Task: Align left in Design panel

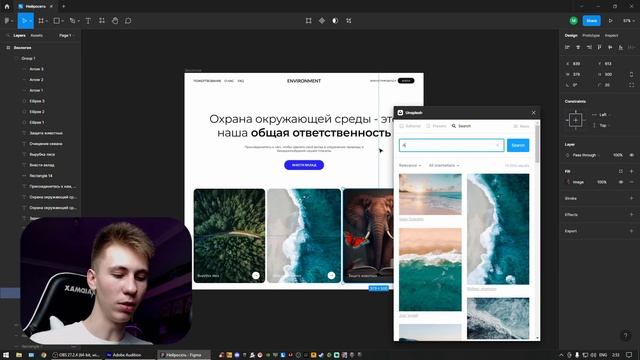Action: pos(567,48)
